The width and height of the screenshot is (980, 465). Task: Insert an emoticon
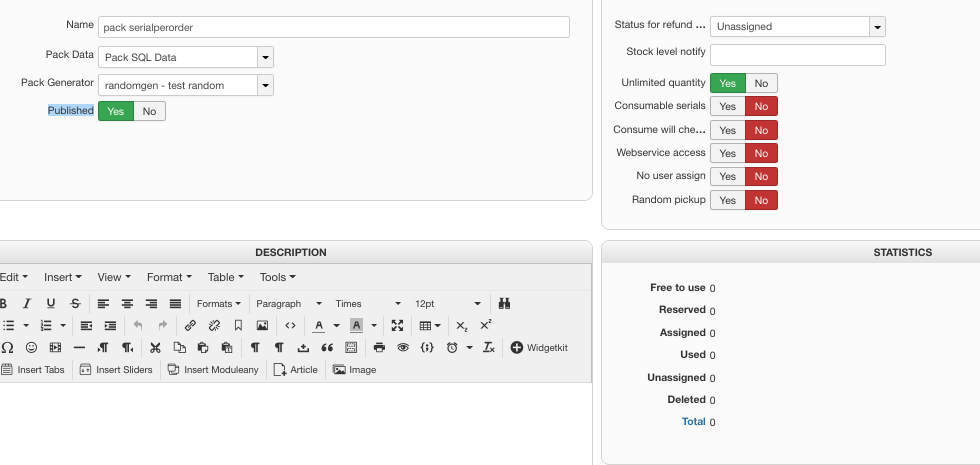pyautogui.click(x=31, y=347)
